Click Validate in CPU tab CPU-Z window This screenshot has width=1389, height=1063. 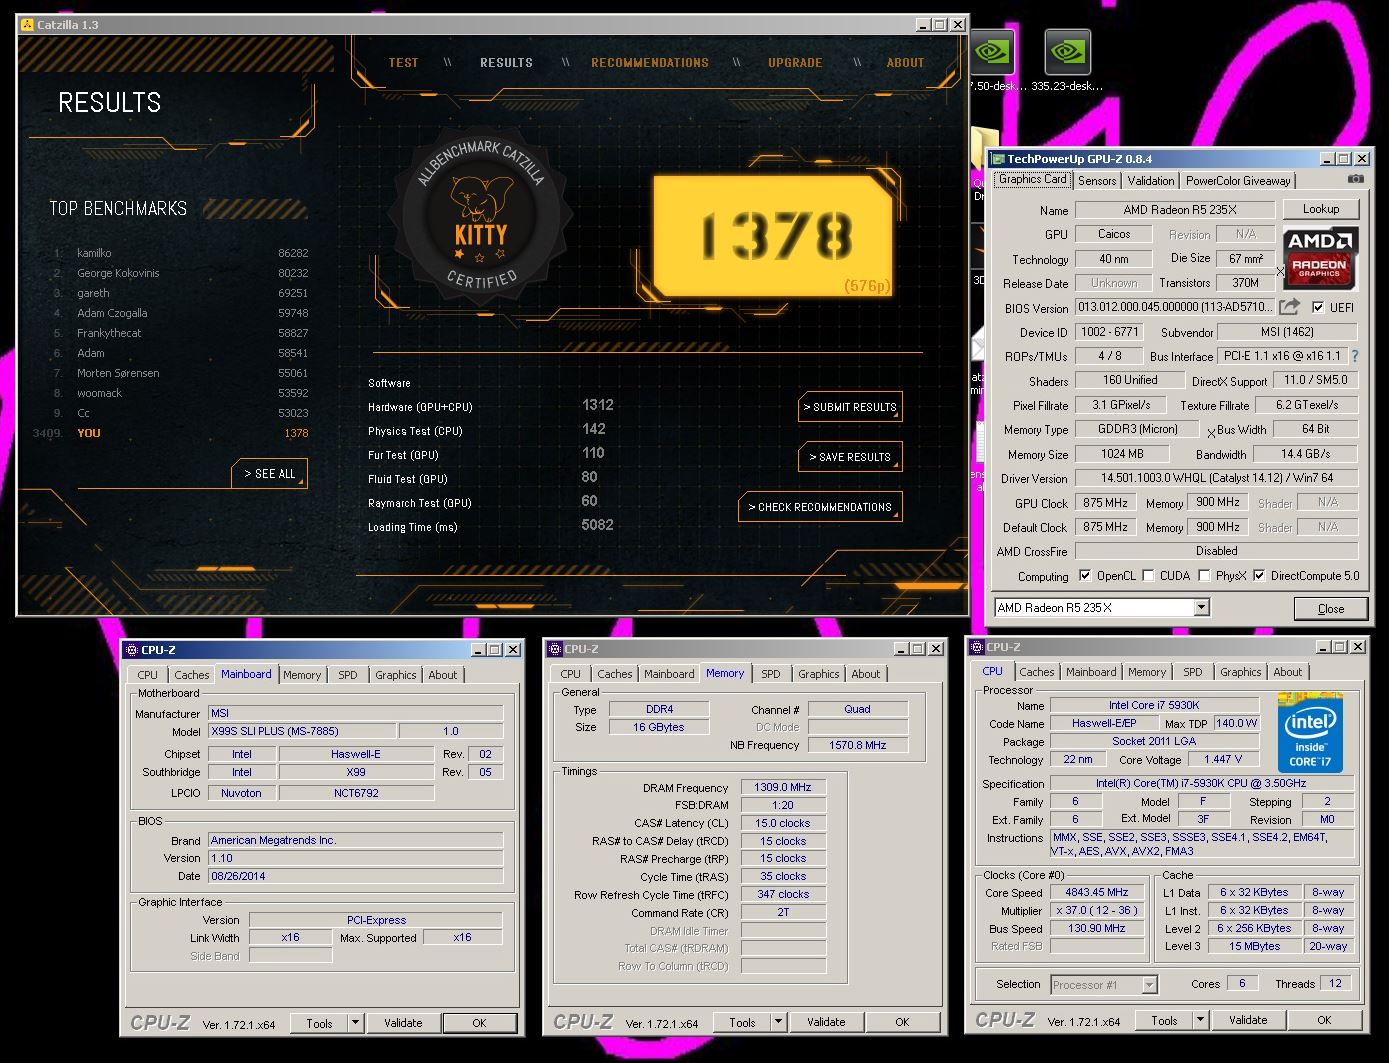(1248, 1020)
